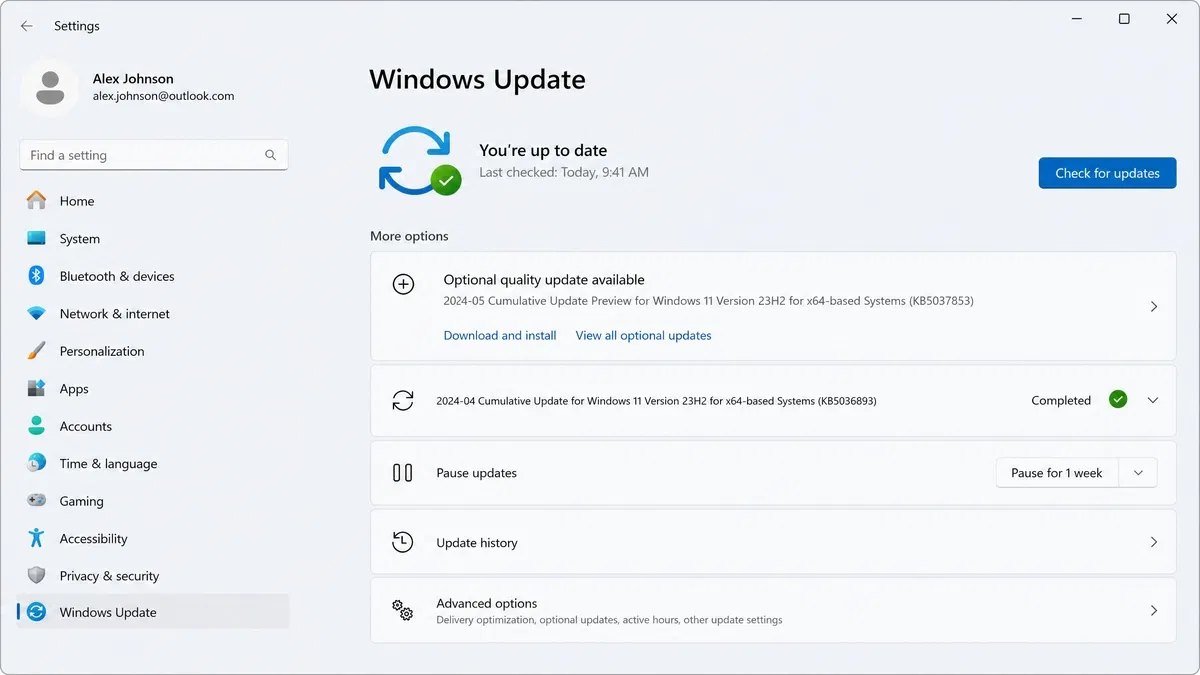Open optional quality update chevron
Screen dimensions: 1200x675
tap(1154, 306)
